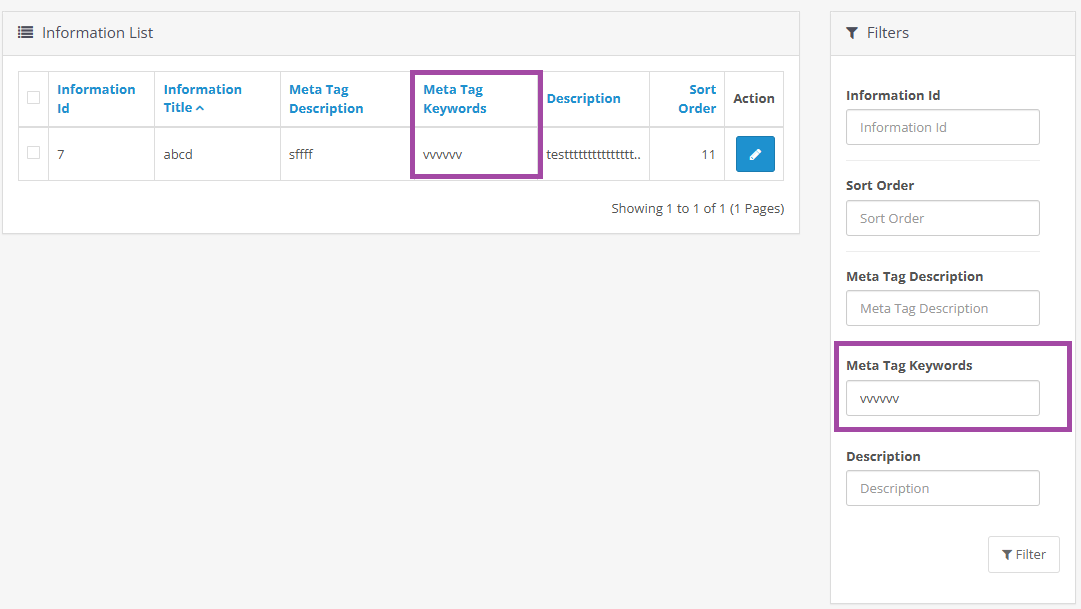Image resolution: width=1081 pixels, height=609 pixels.
Task: Sort table by Information Id
Action: pyautogui.click(x=96, y=98)
